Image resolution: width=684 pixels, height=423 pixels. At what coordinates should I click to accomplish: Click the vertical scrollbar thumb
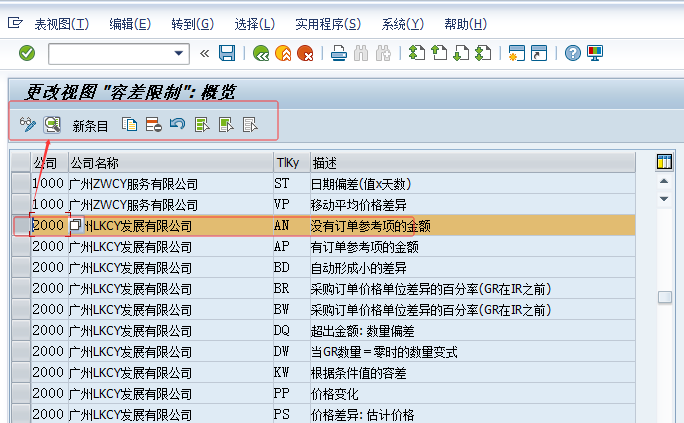click(x=664, y=297)
